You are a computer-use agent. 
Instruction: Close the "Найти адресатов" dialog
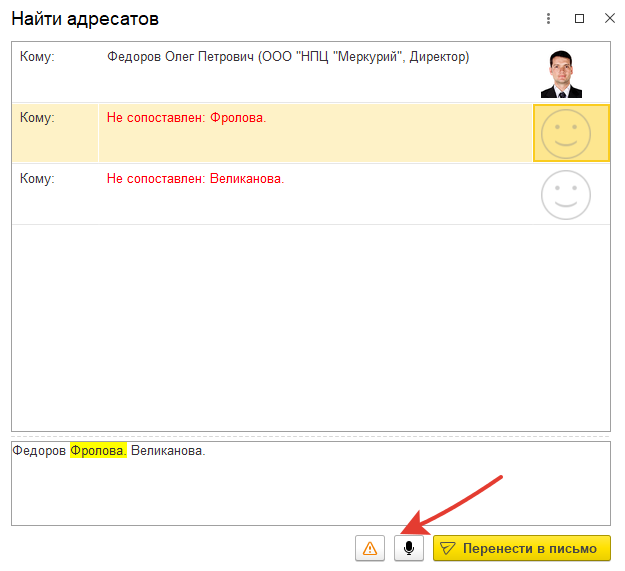[x=609, y=19]
